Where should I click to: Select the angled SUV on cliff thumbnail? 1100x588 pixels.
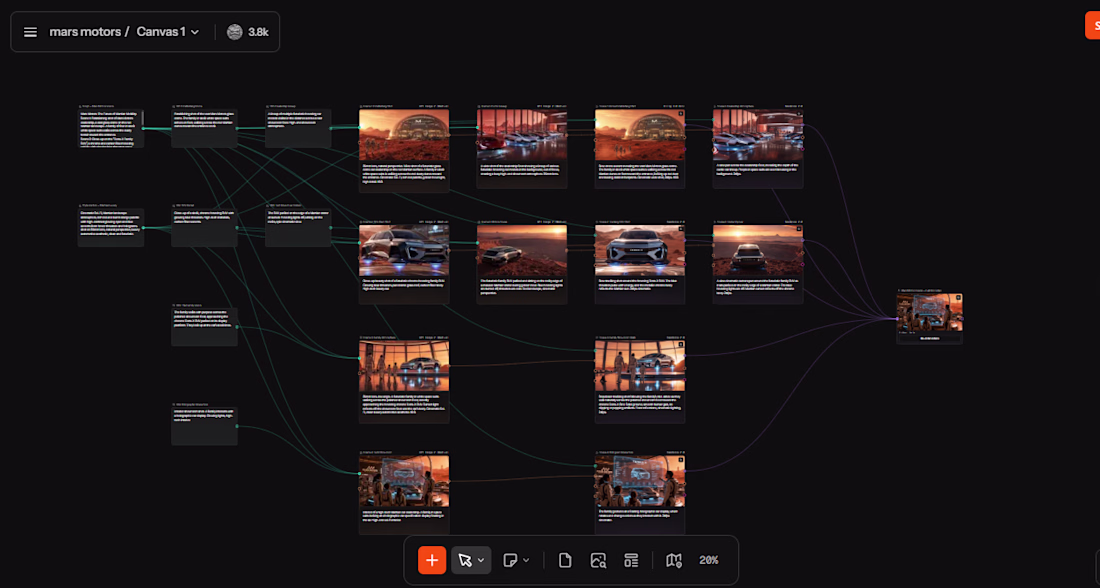pyautogui.click(x=522, y=250)
